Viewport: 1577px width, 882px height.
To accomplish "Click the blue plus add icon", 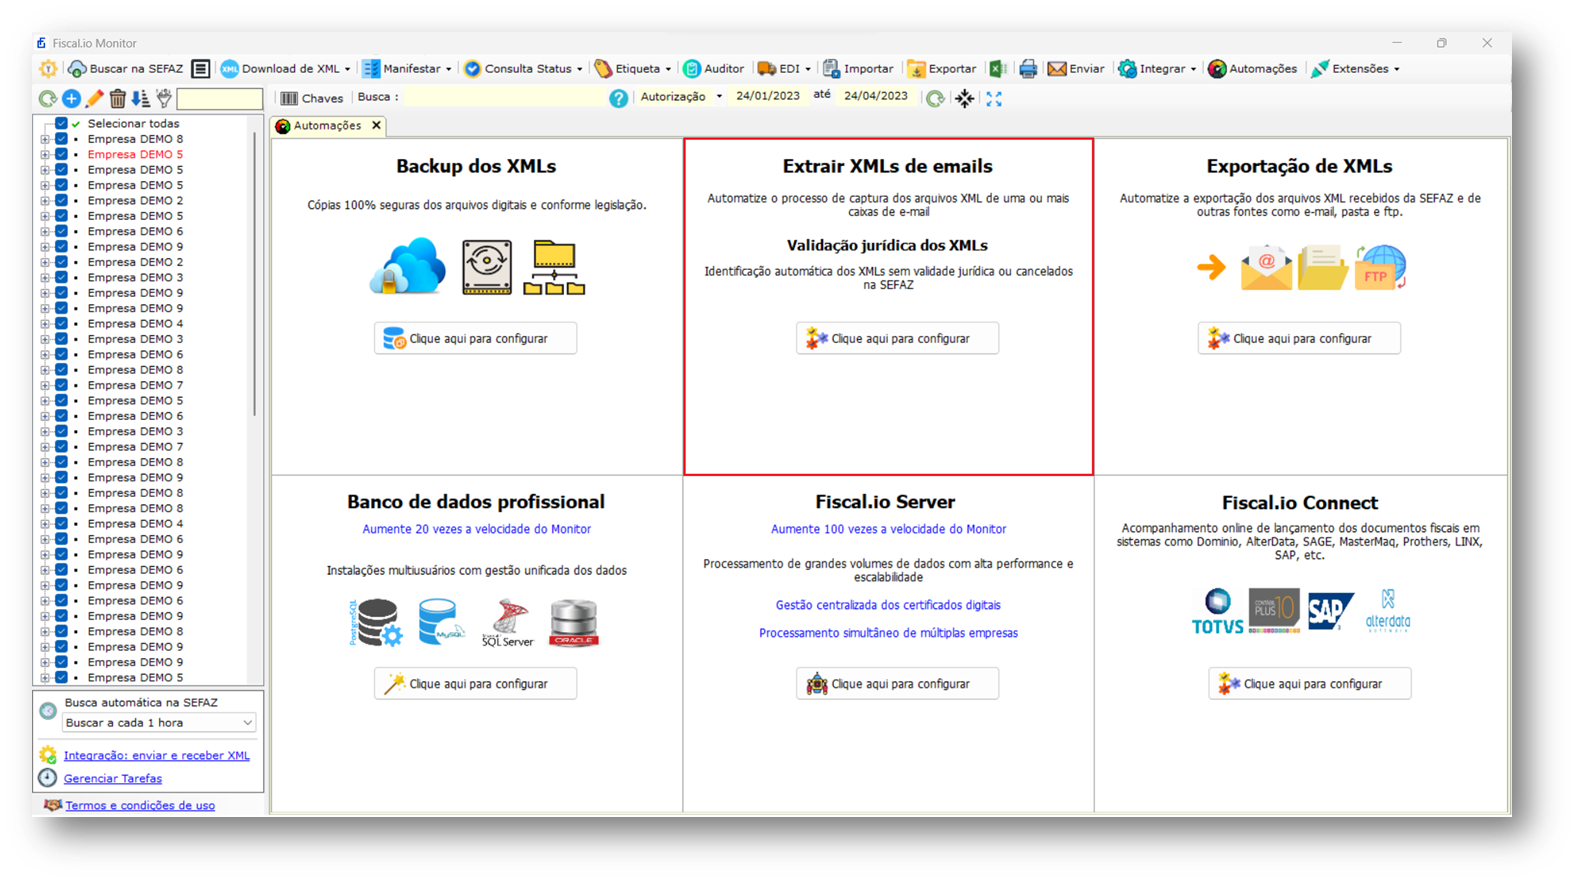I will click(71, 98).
